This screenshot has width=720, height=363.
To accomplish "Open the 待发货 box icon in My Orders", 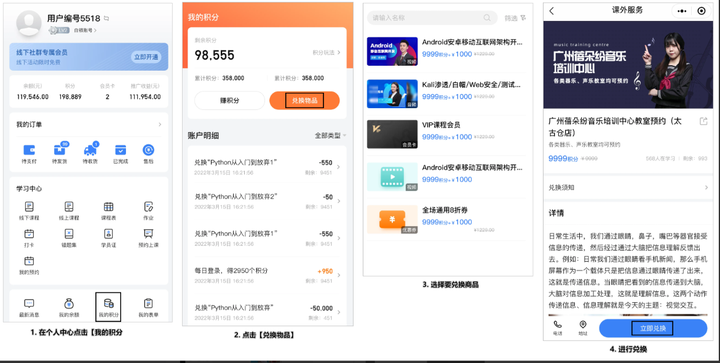I will click(60, 150).
